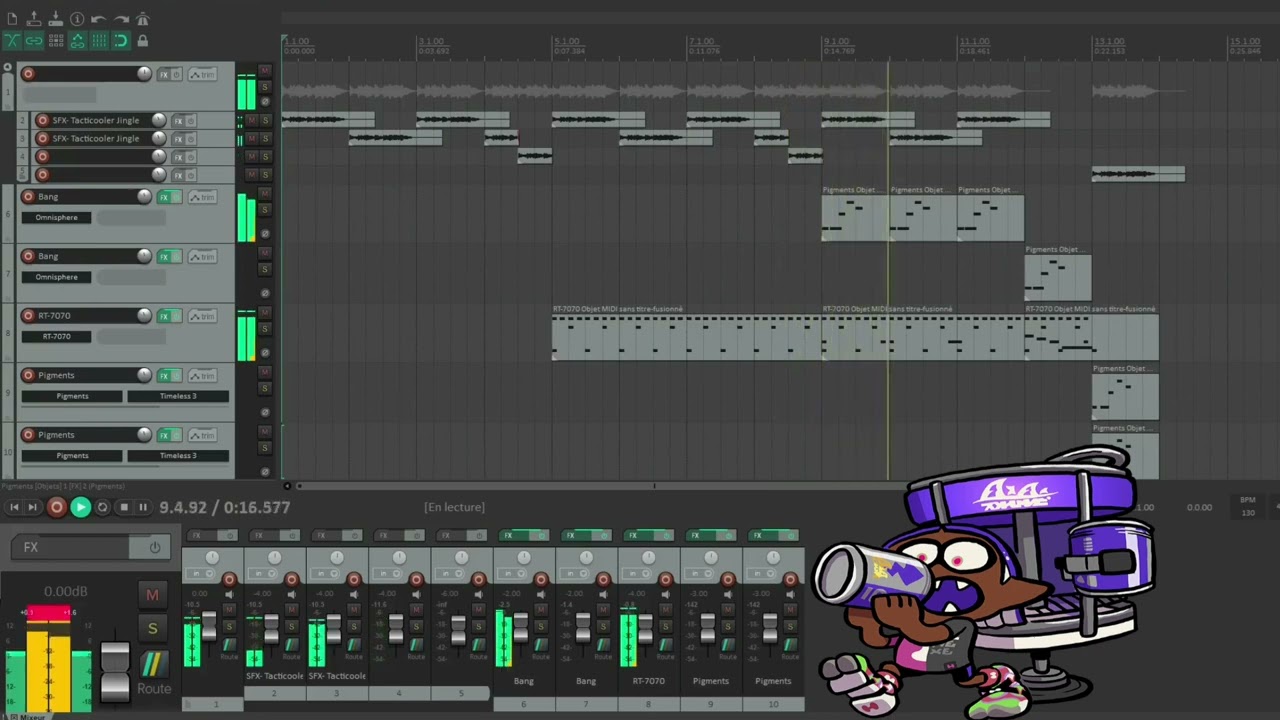Invert phase on track 1
The height and width of the screenshot is (720, 1280).
[264, 102]
